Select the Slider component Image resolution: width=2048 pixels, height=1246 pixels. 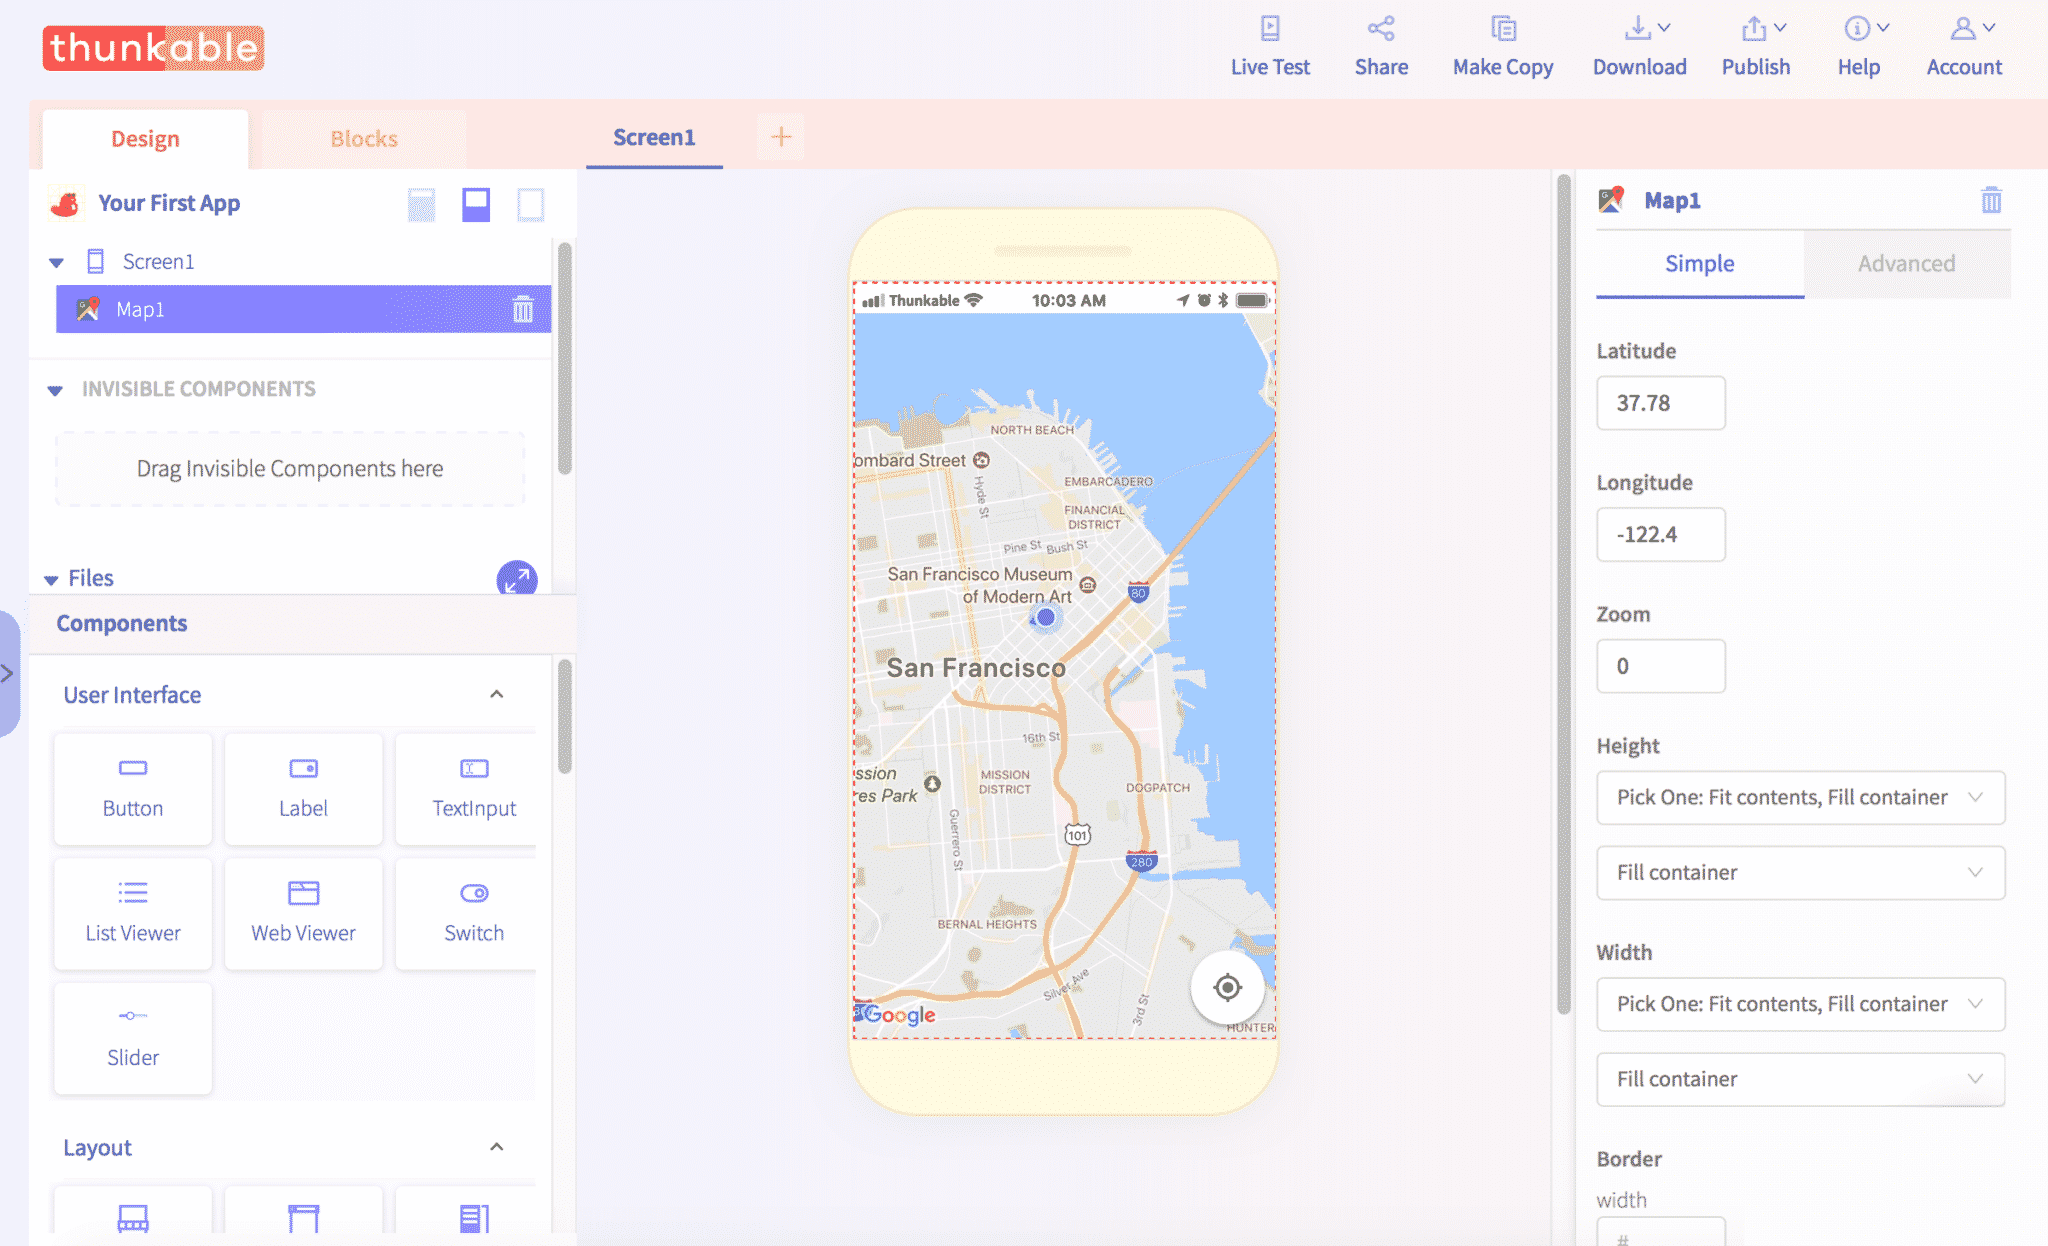pos(133,1037)
